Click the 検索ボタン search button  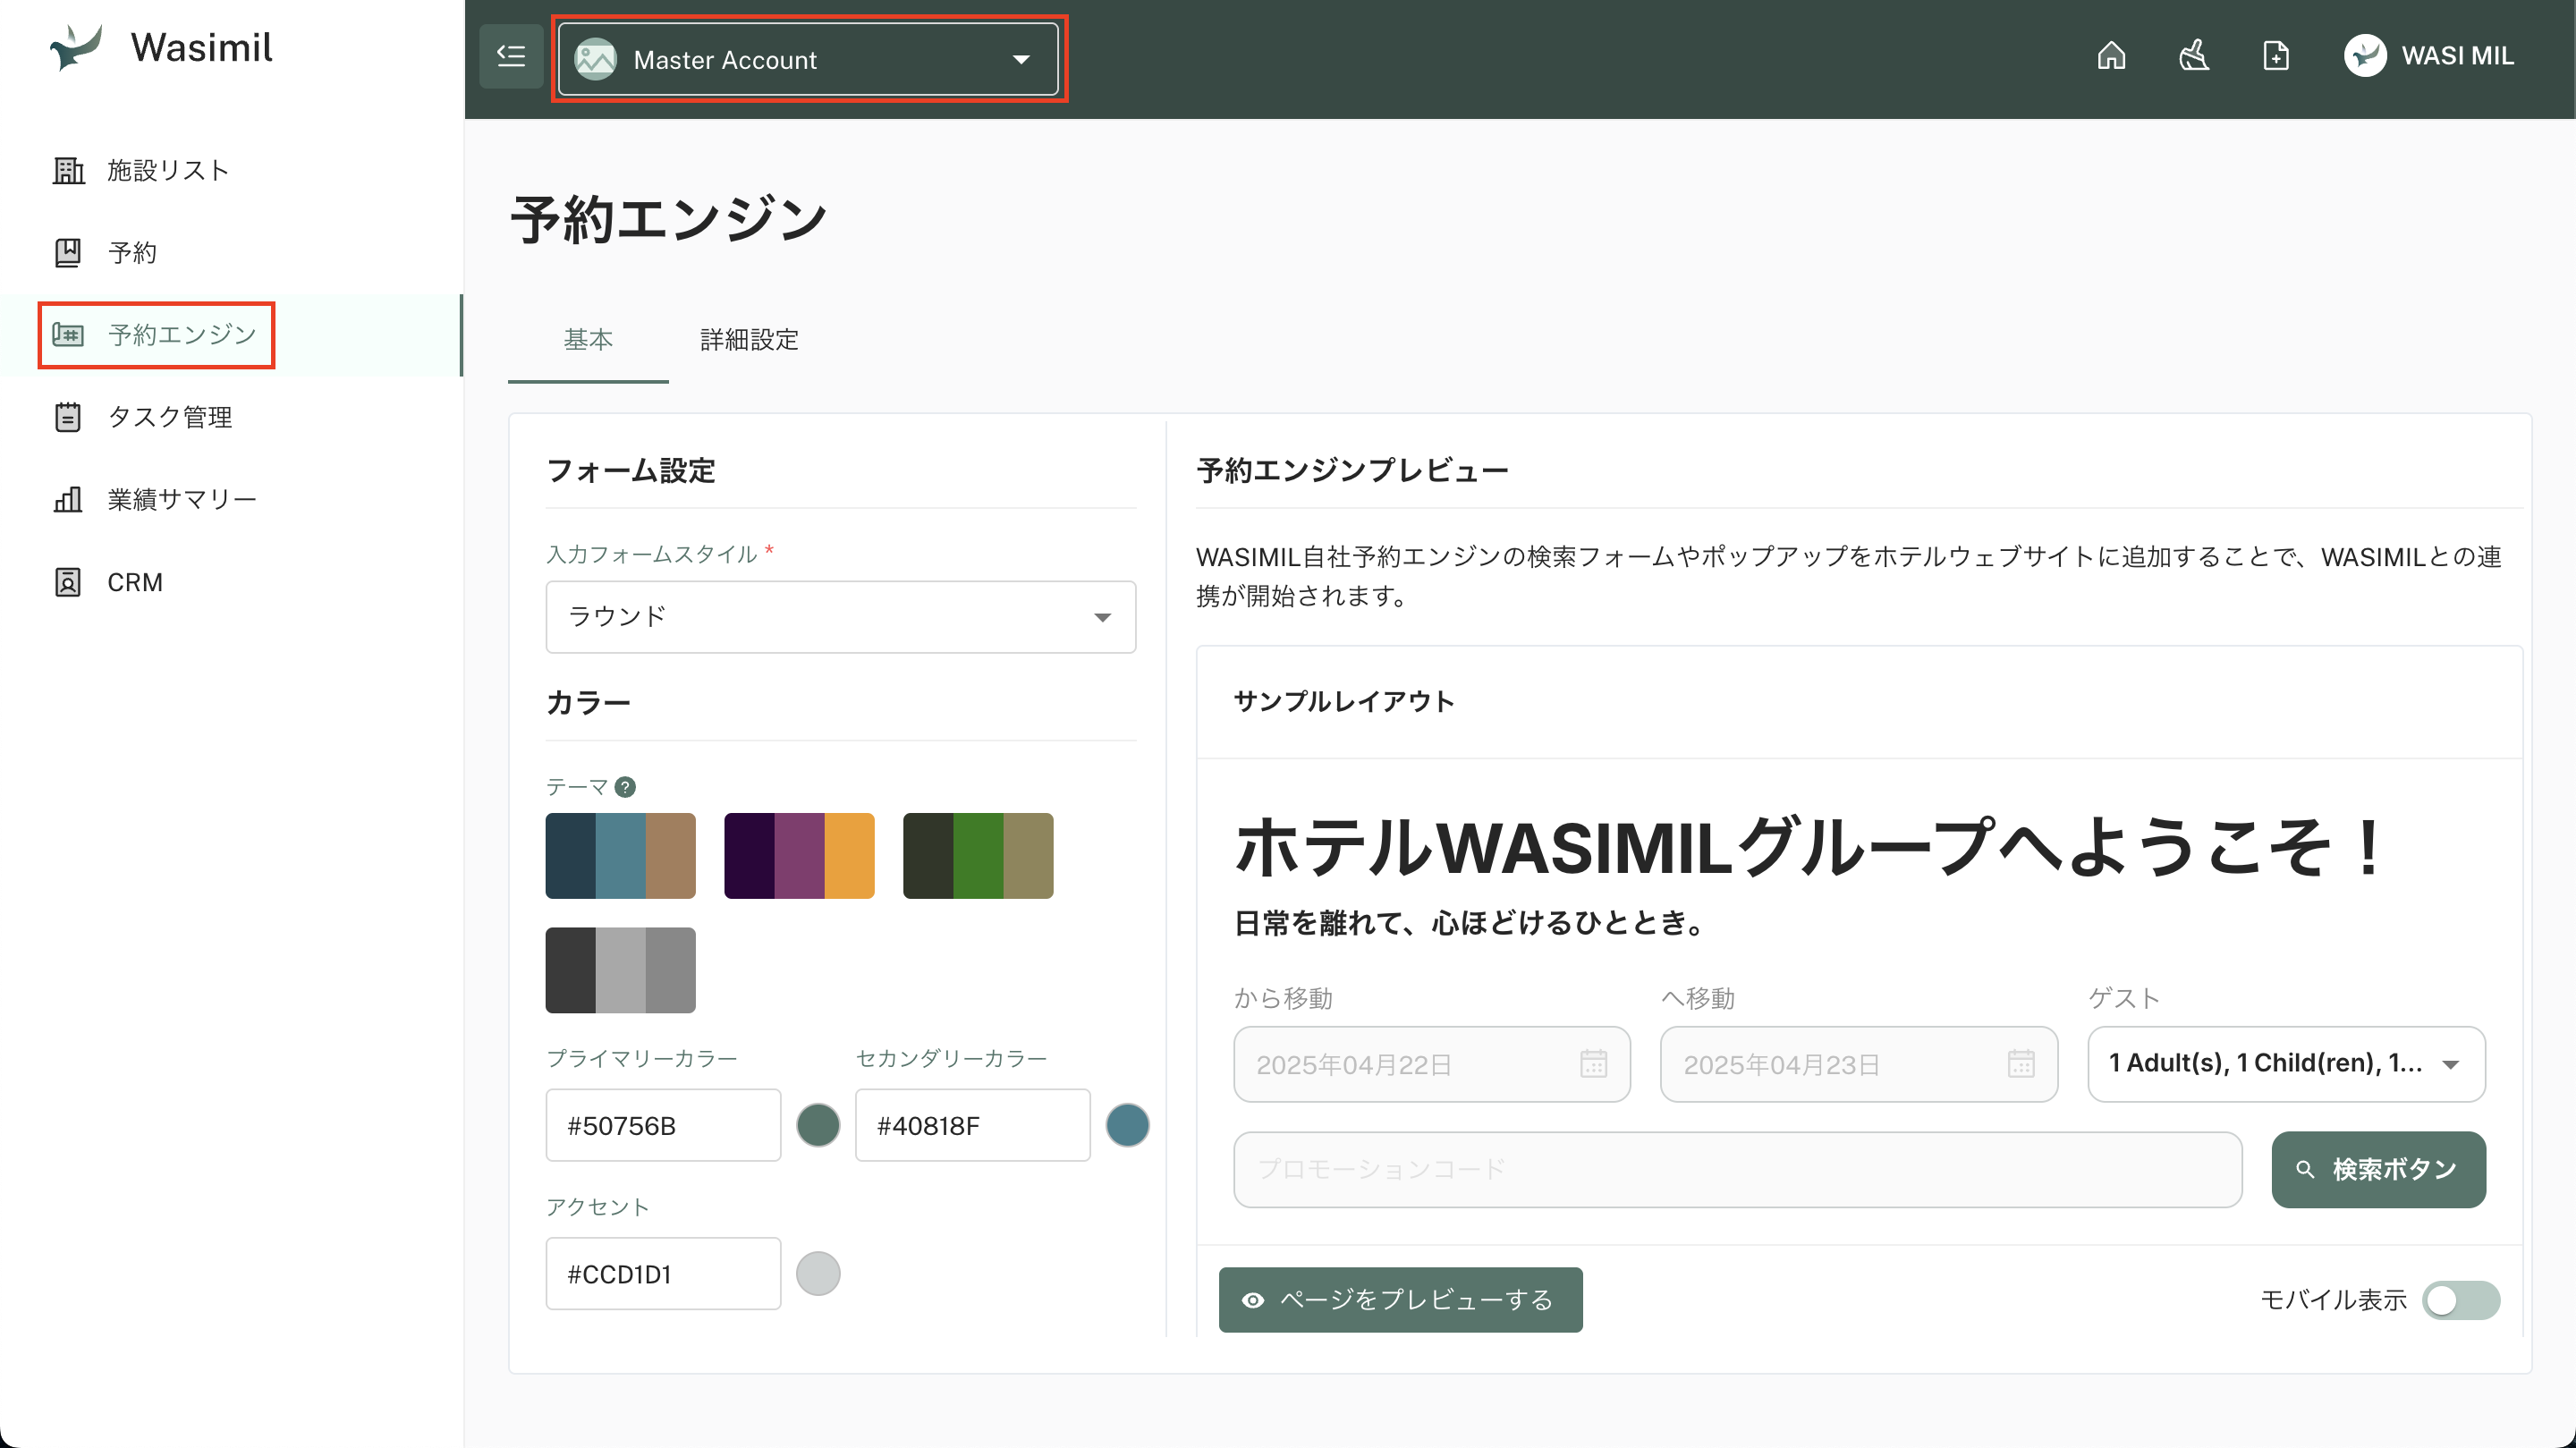[2378, 1169]
